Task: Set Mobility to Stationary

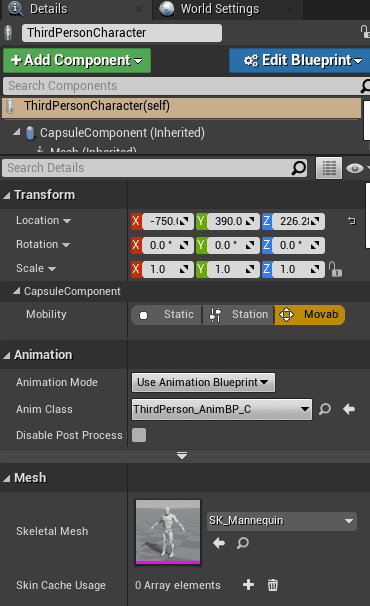Action: [x=238, y=315]
